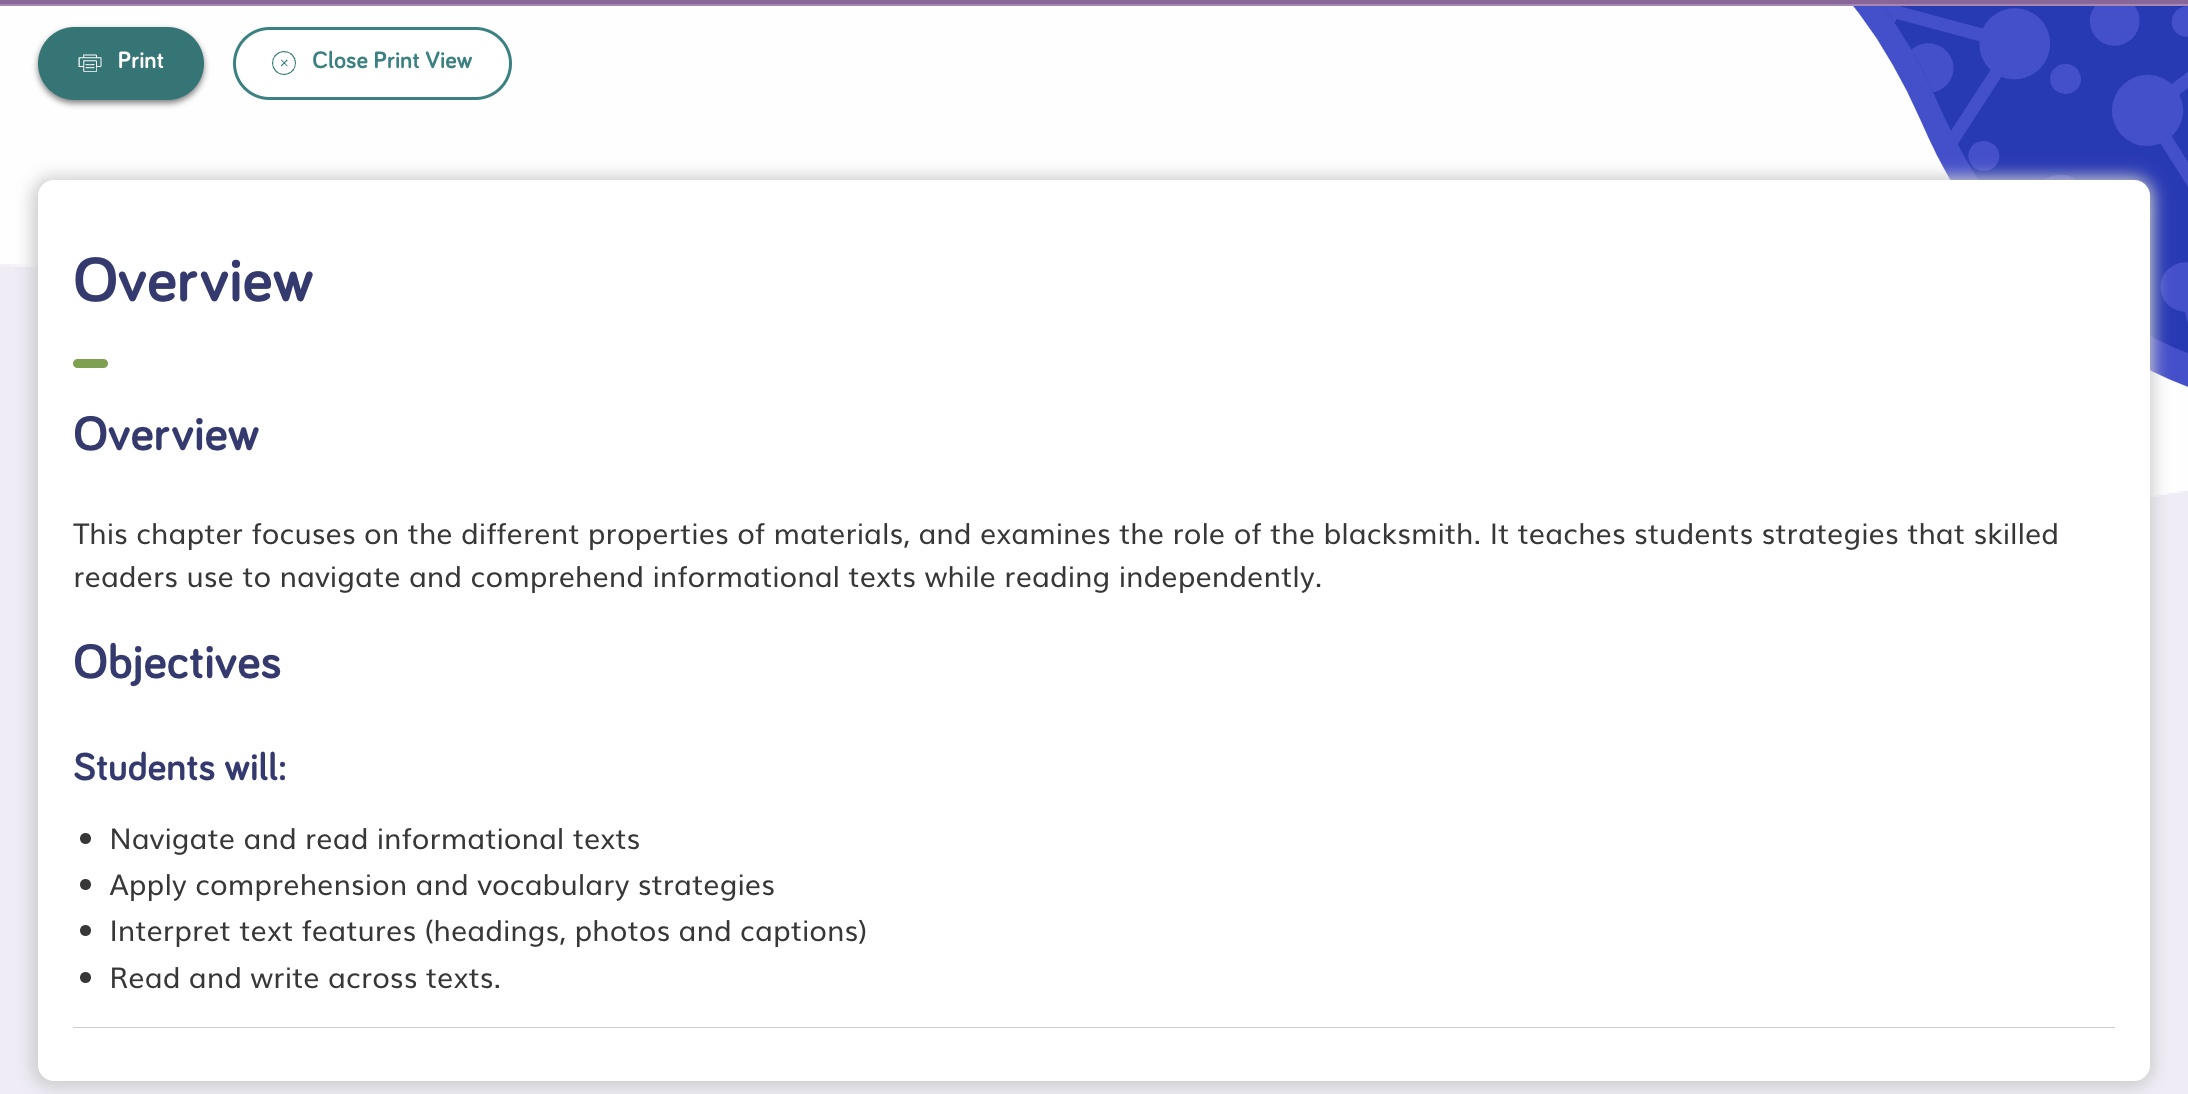
Task: Click the Close Print View text
Action: (391, 61)
